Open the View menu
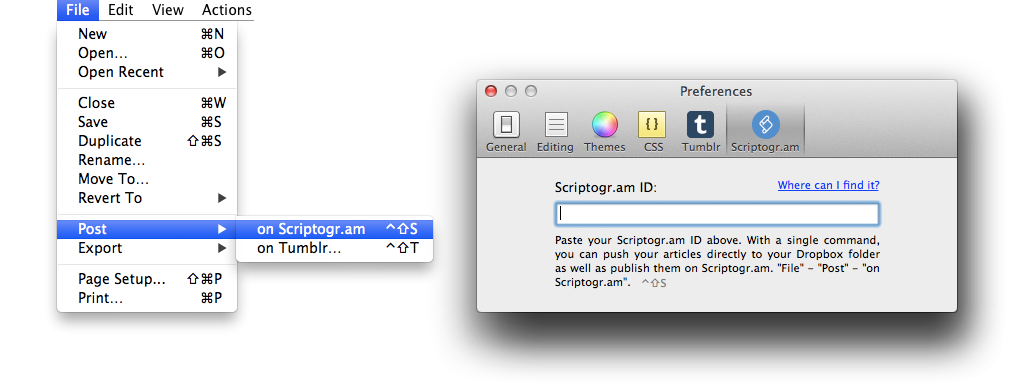 [x=167, y=10]
